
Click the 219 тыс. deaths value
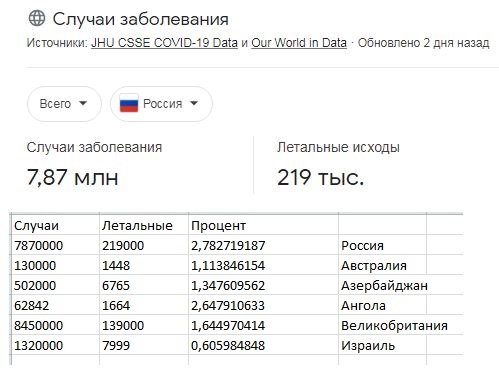pos(320,177)
